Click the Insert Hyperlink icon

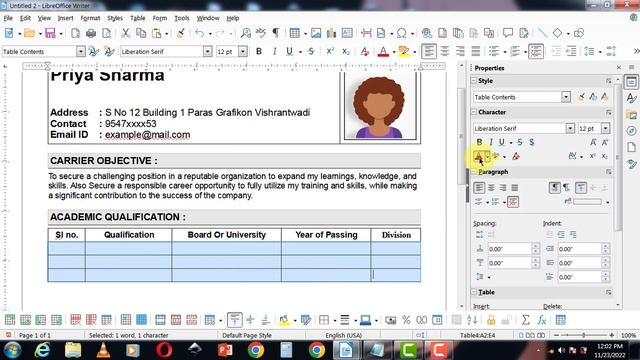tap(427, 33)
